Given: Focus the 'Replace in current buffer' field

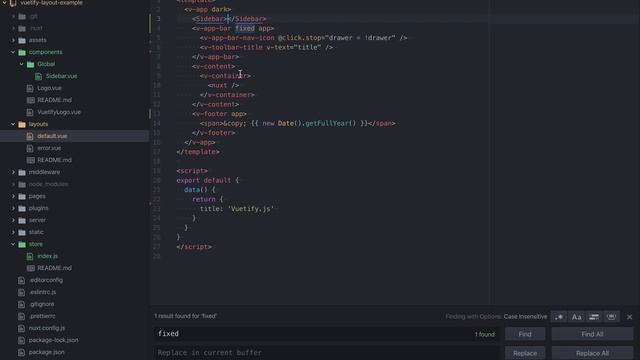Looking at the screenshot, I should click(327, 353).
